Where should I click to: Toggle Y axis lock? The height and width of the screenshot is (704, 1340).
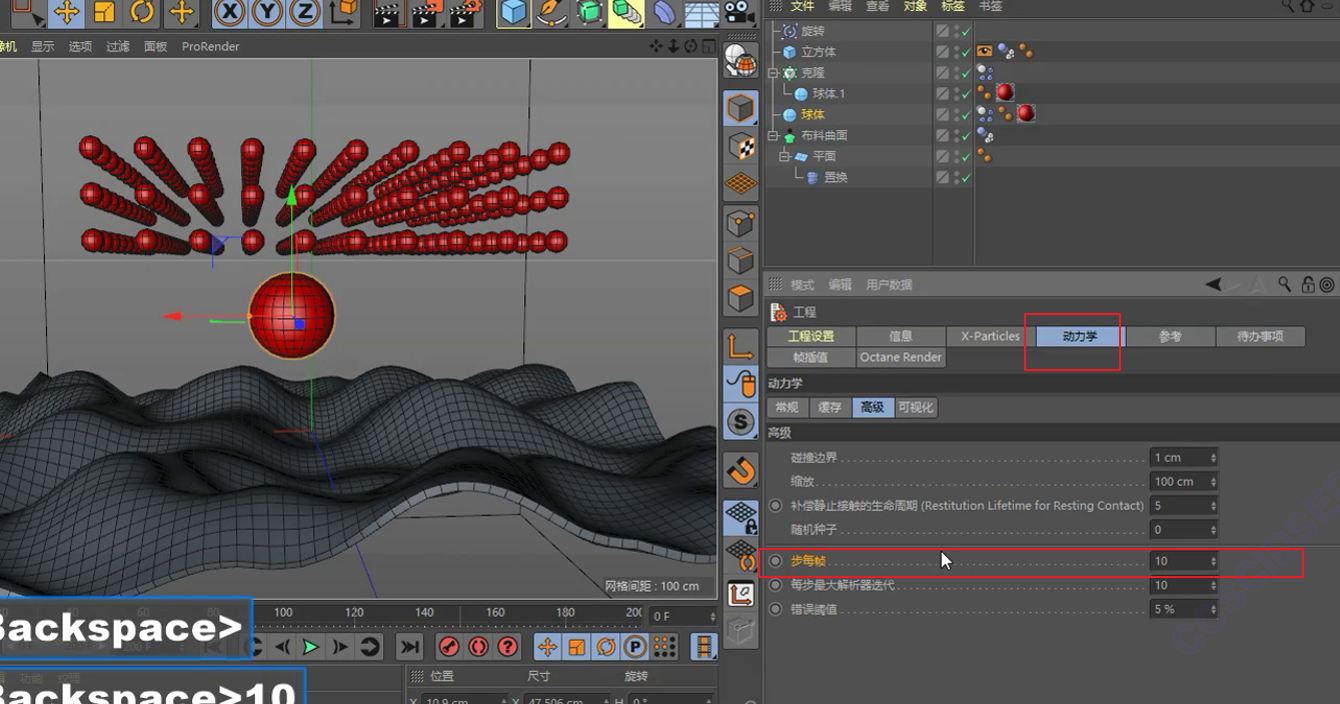point(267,12)
